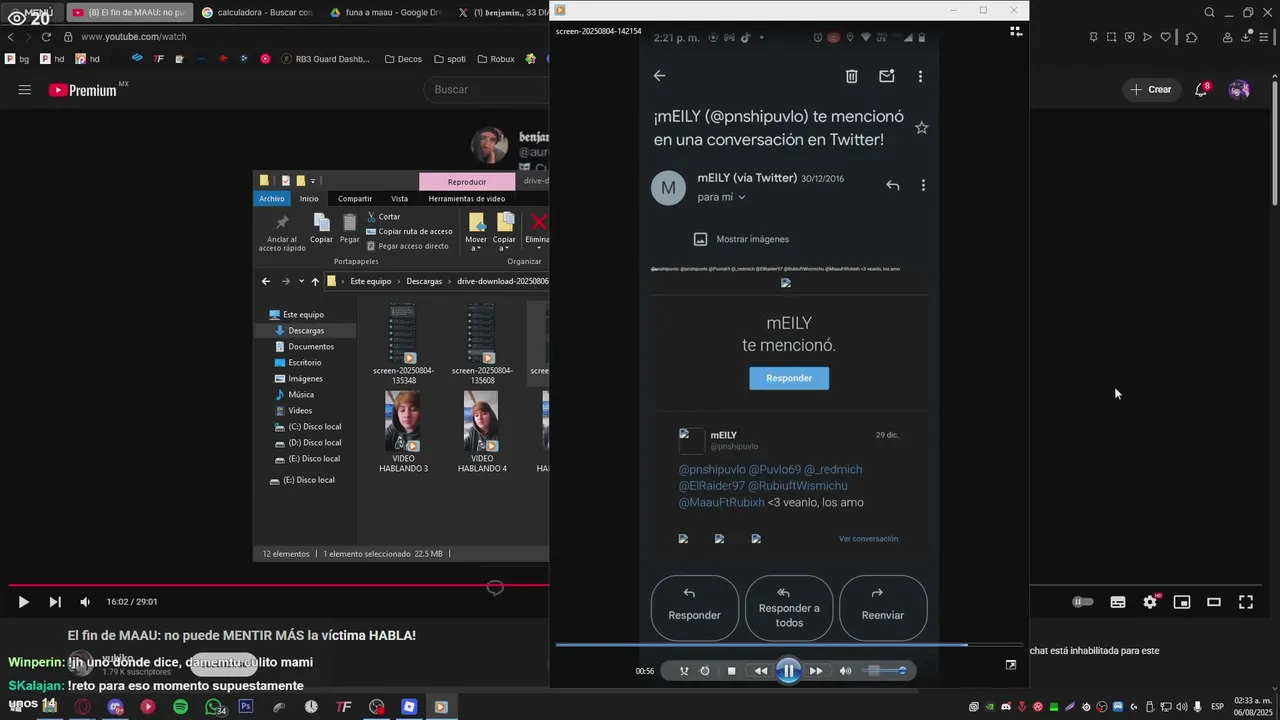Switch to the 'calculadora - Buscar con' tab

(257, 12)
